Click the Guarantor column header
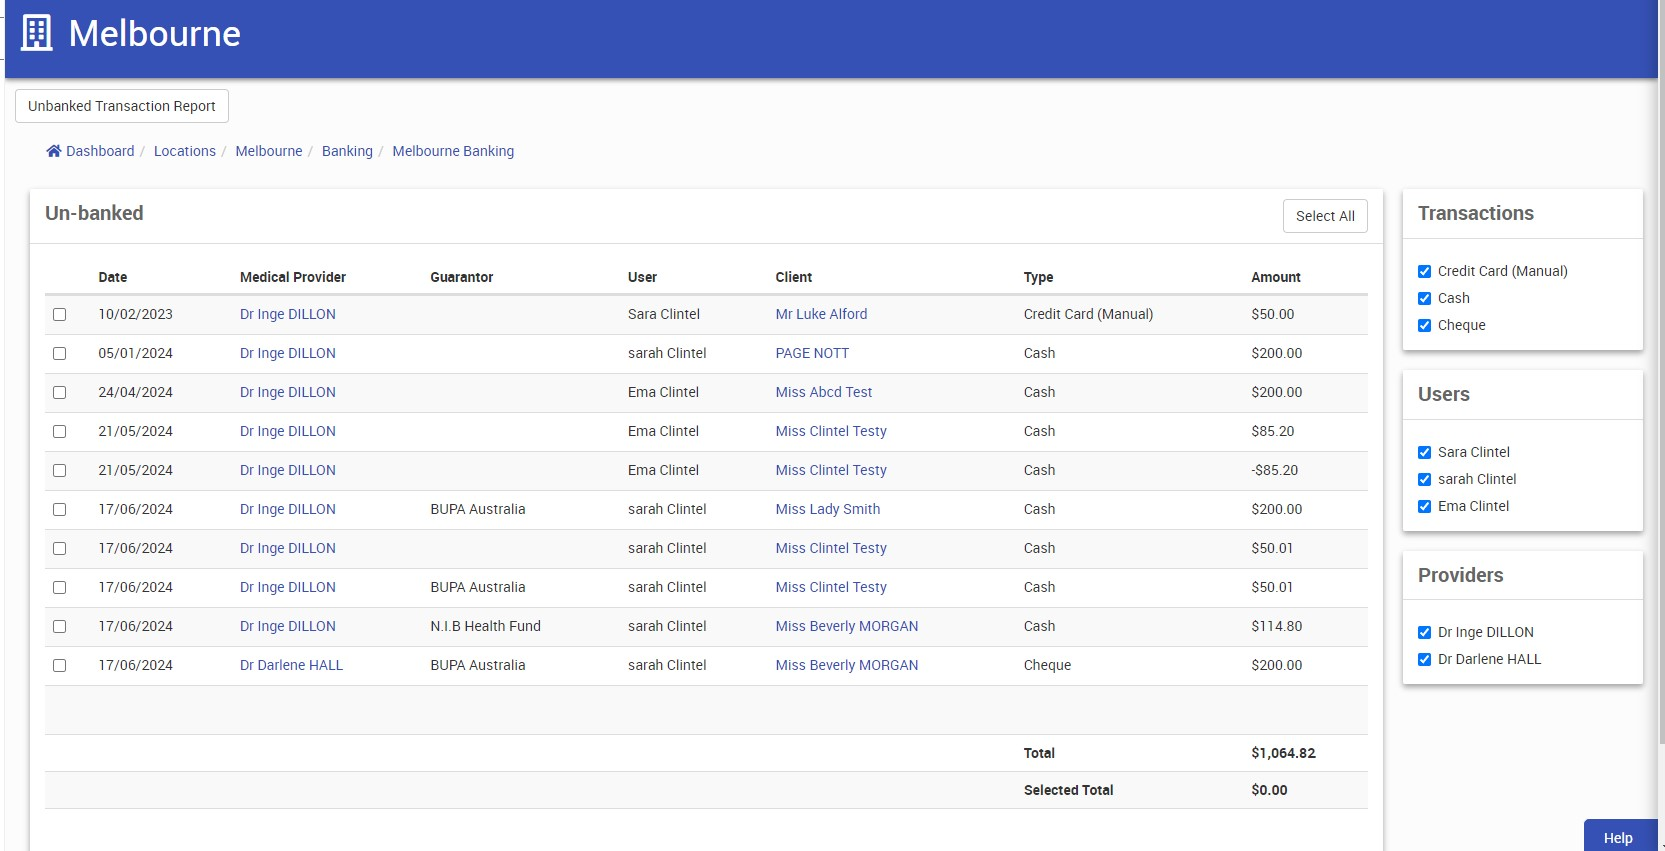 pyautogui.click(x=462, y=277)
